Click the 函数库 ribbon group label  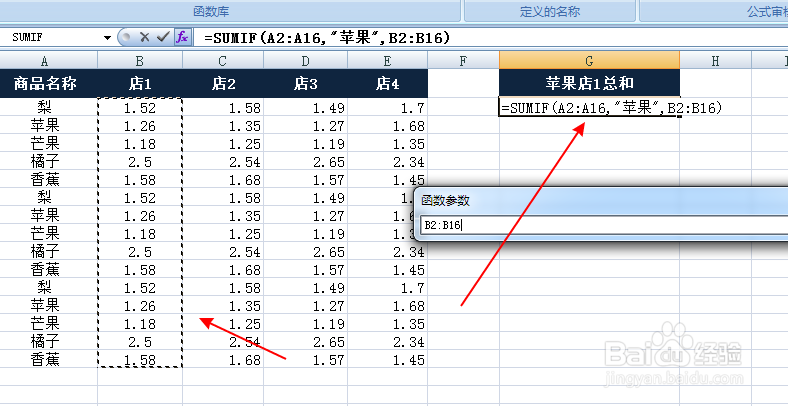pos(211,12)
